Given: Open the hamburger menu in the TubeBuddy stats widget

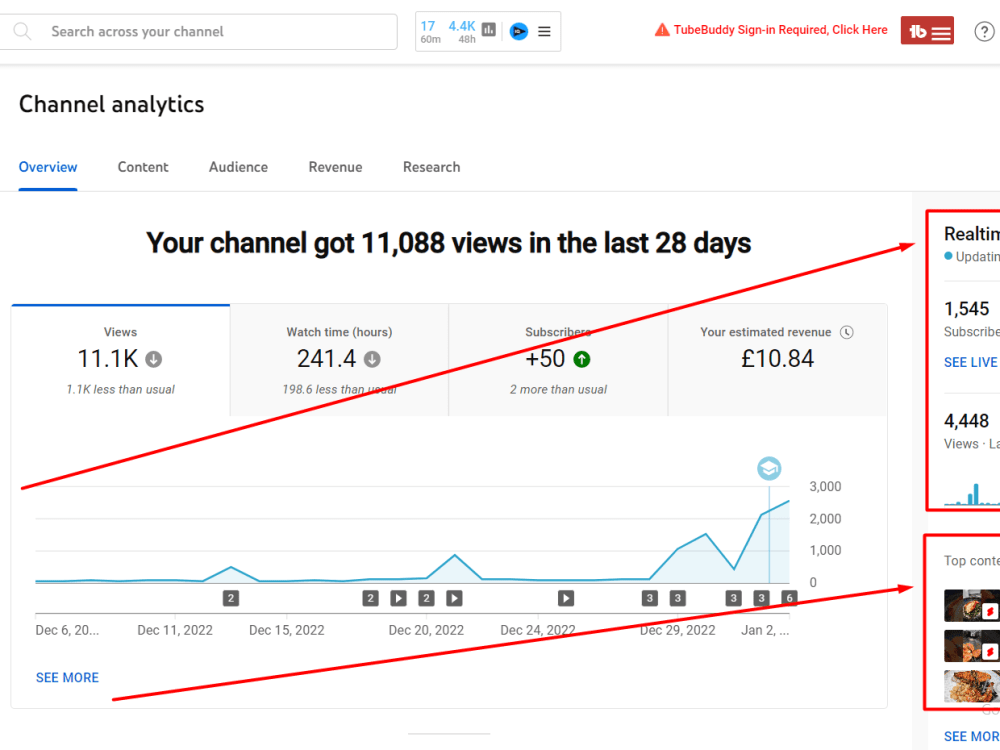Looking at the screenshot, I should (545, 31).
